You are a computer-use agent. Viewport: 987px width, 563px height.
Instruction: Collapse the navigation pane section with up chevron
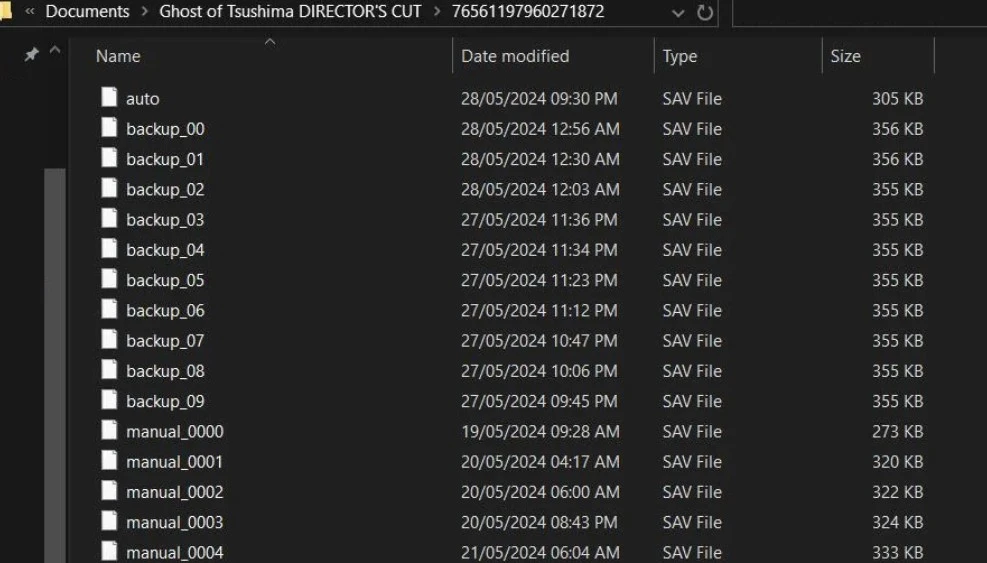click(x=54, y=50)
